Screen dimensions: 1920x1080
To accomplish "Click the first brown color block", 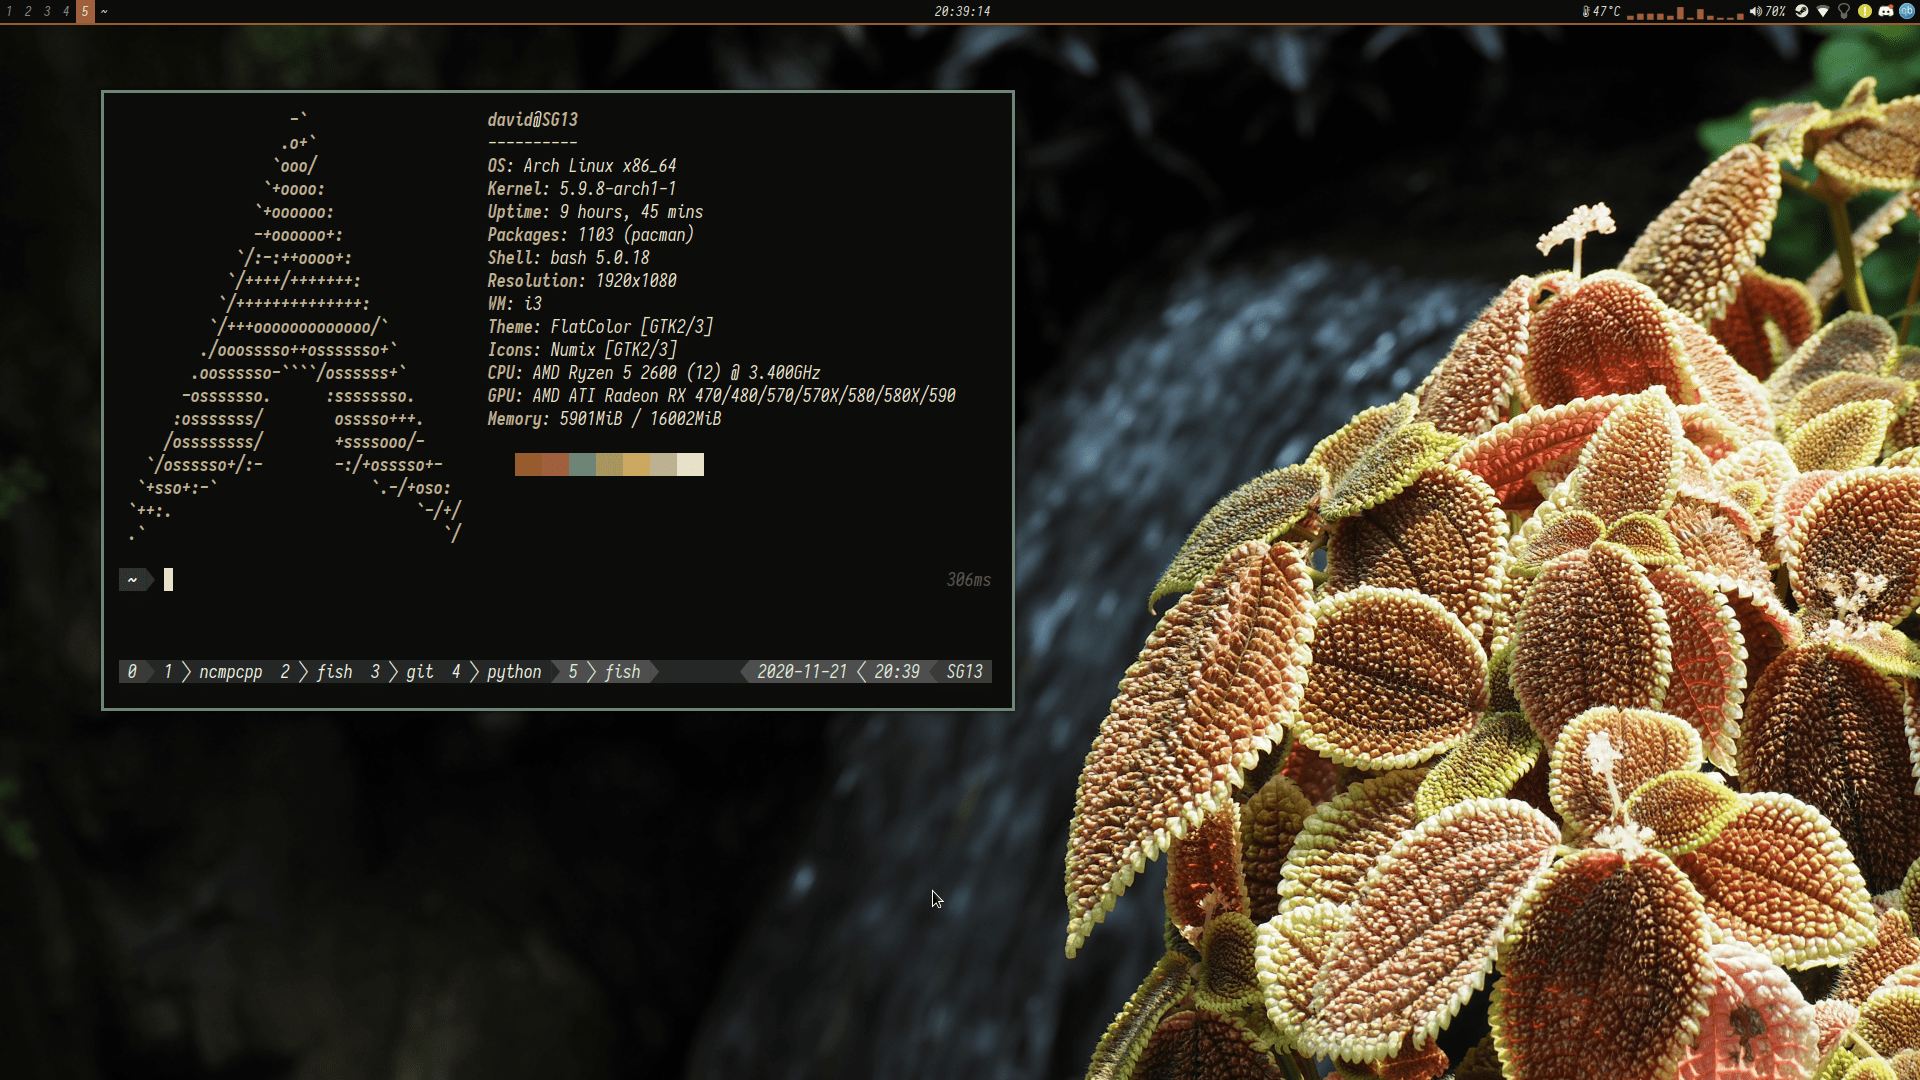I will point(528,464).
